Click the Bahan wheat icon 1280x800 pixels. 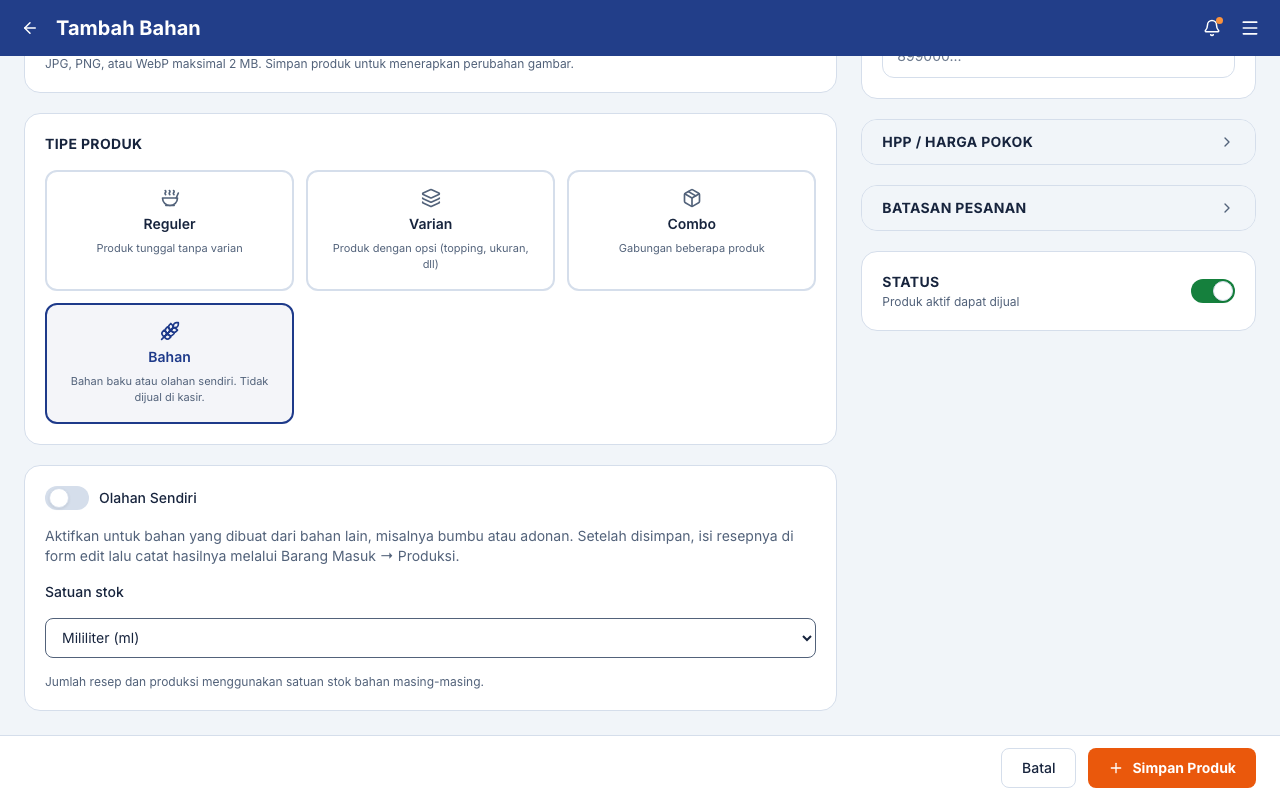(x=170, y=331)
